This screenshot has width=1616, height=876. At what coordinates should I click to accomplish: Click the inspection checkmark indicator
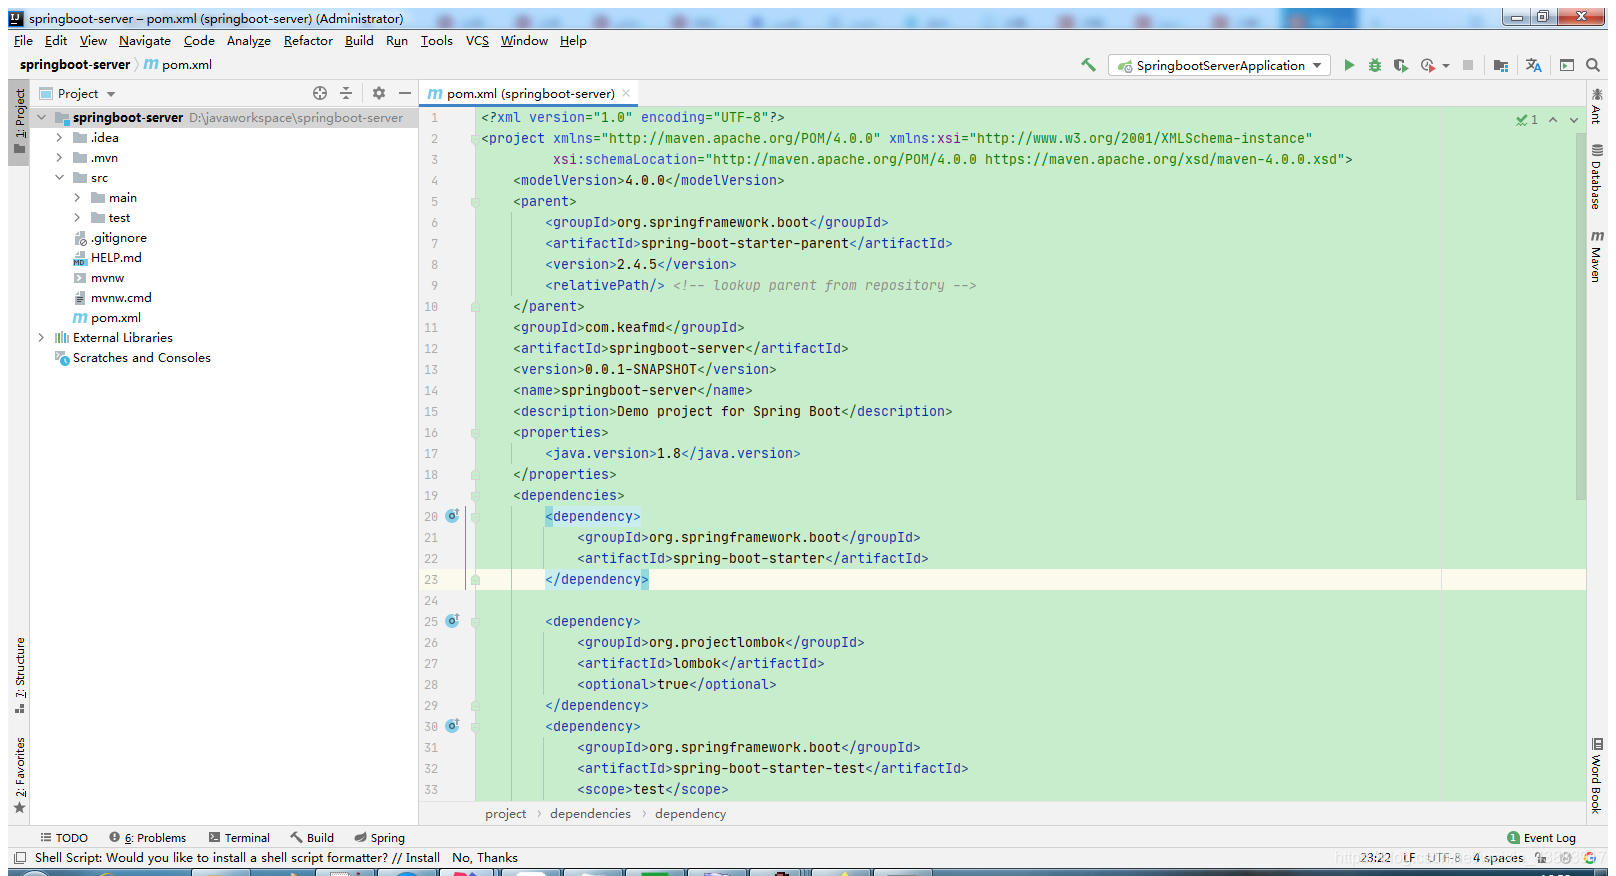1527,119
